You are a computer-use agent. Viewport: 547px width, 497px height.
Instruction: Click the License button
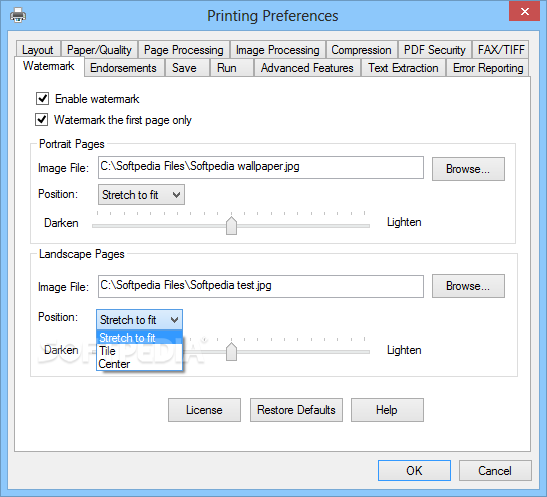(204, 410)
